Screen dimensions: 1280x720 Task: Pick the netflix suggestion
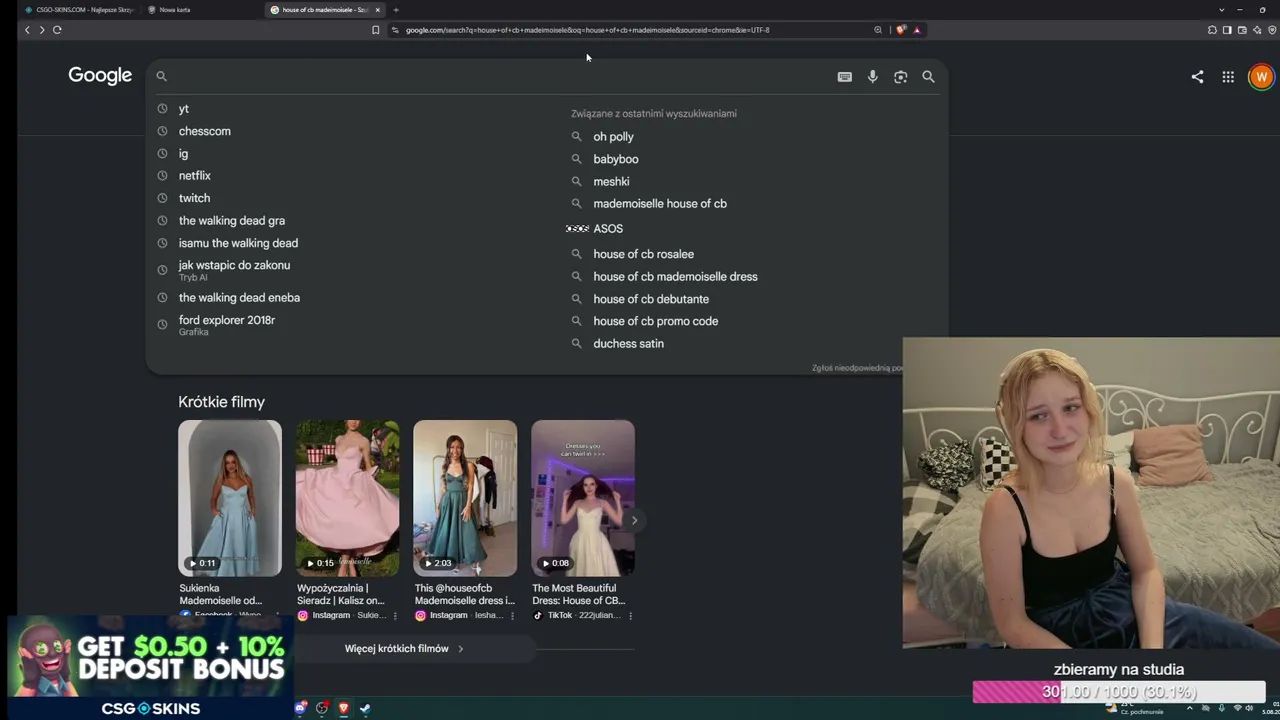pyautogui.click(x=195, y=176)
